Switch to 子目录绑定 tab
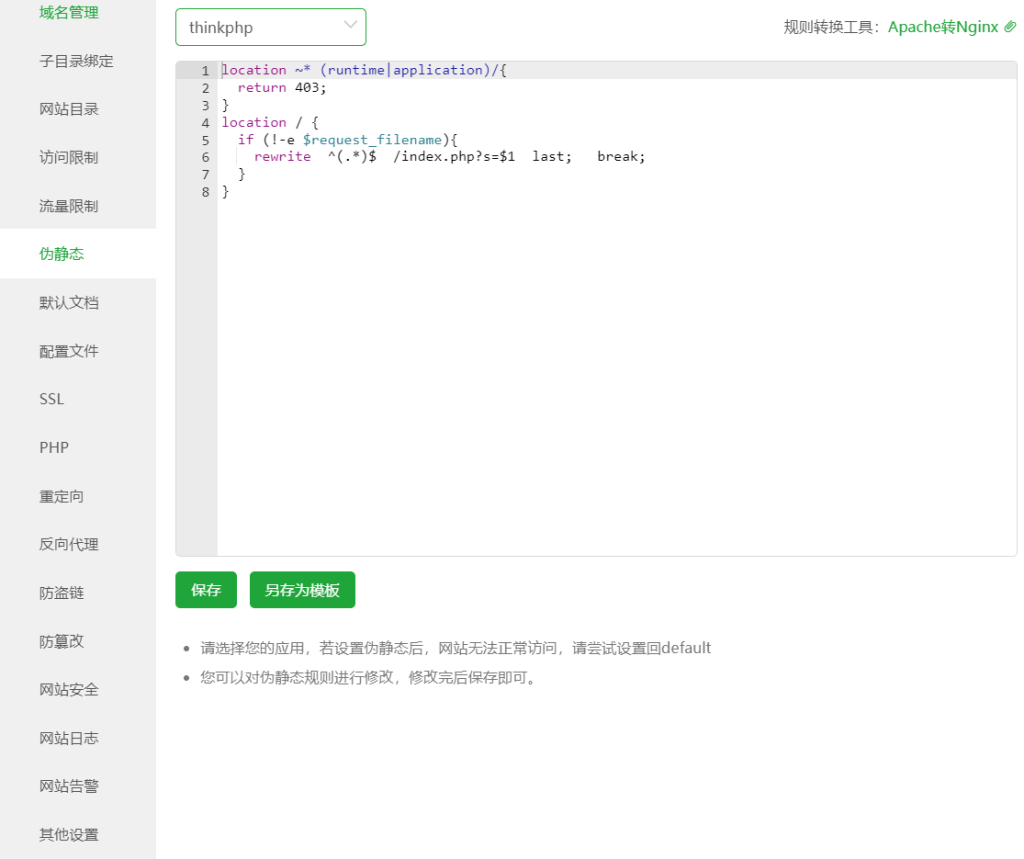Screen dimensions: 1024x859 pos(76,61)
